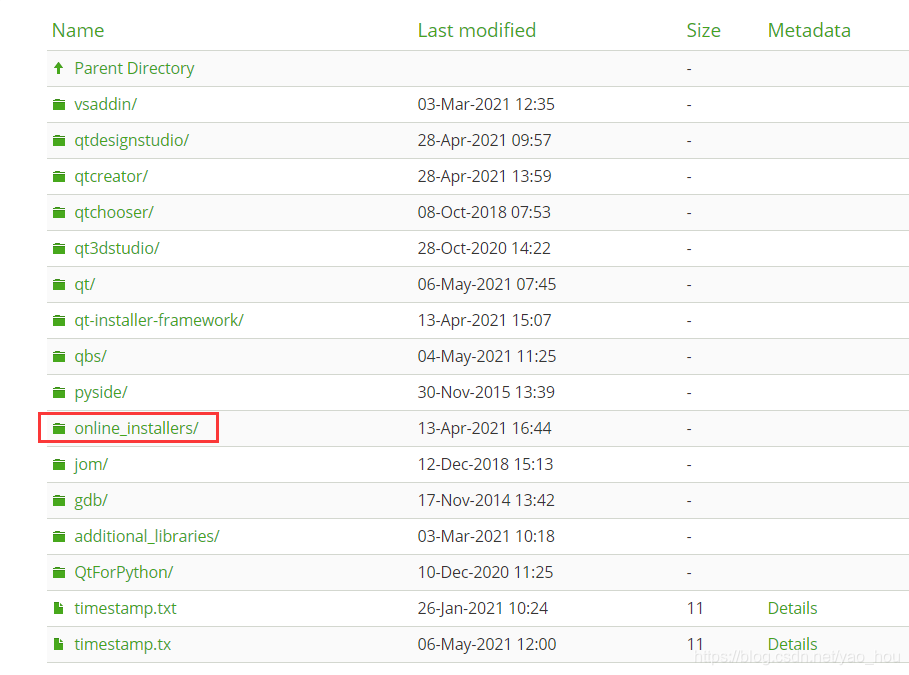Click the folder icon next to qbs/
The image size is (909, 675).
tap(59, 356)
